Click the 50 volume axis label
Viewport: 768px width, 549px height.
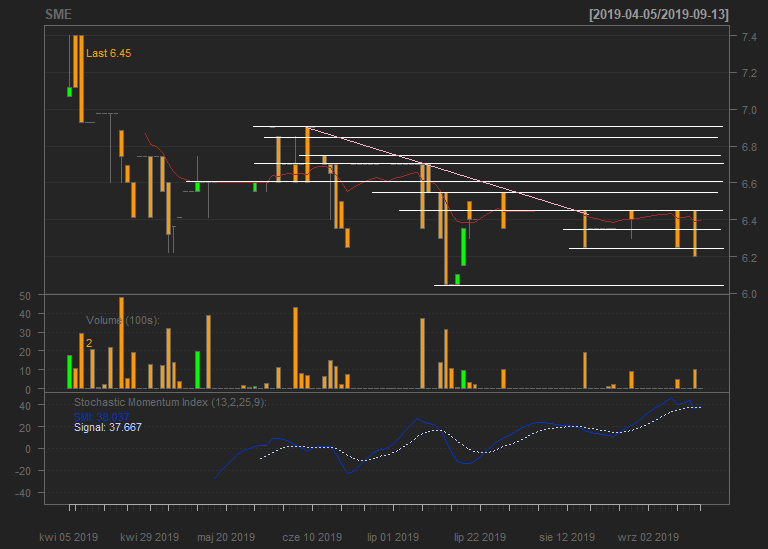[x=25, y=296]
